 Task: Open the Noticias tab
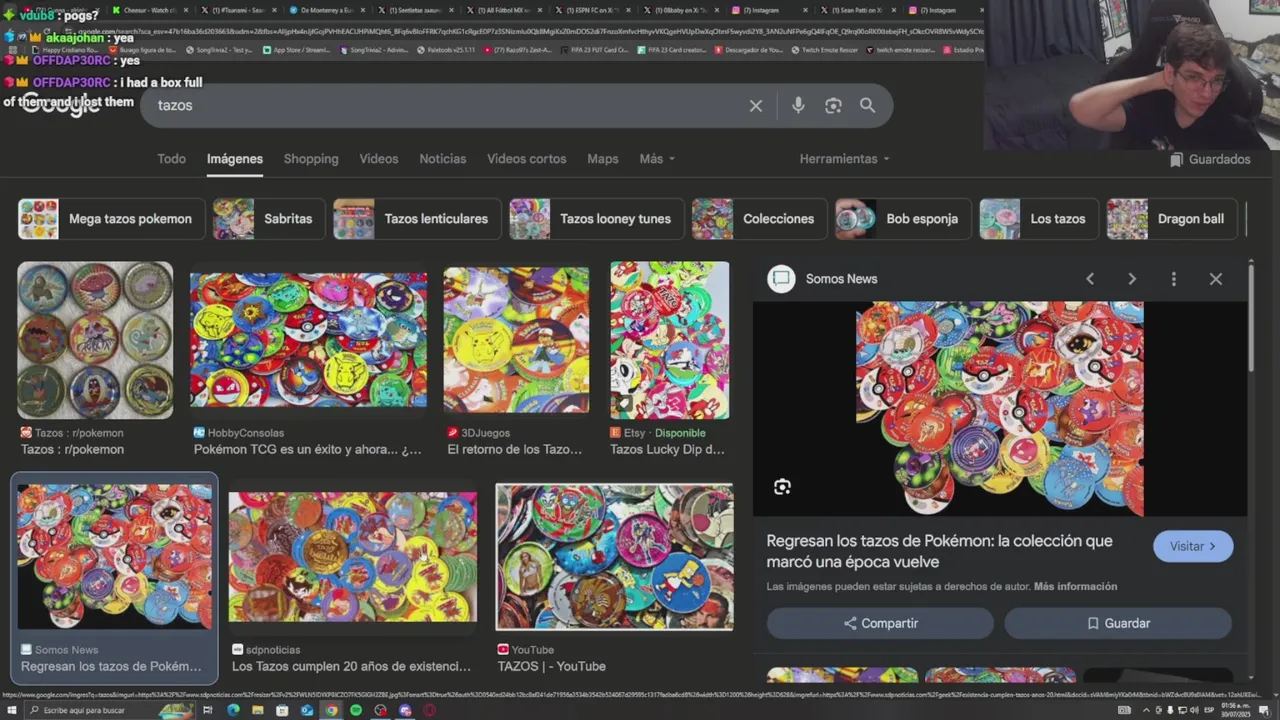443,159
